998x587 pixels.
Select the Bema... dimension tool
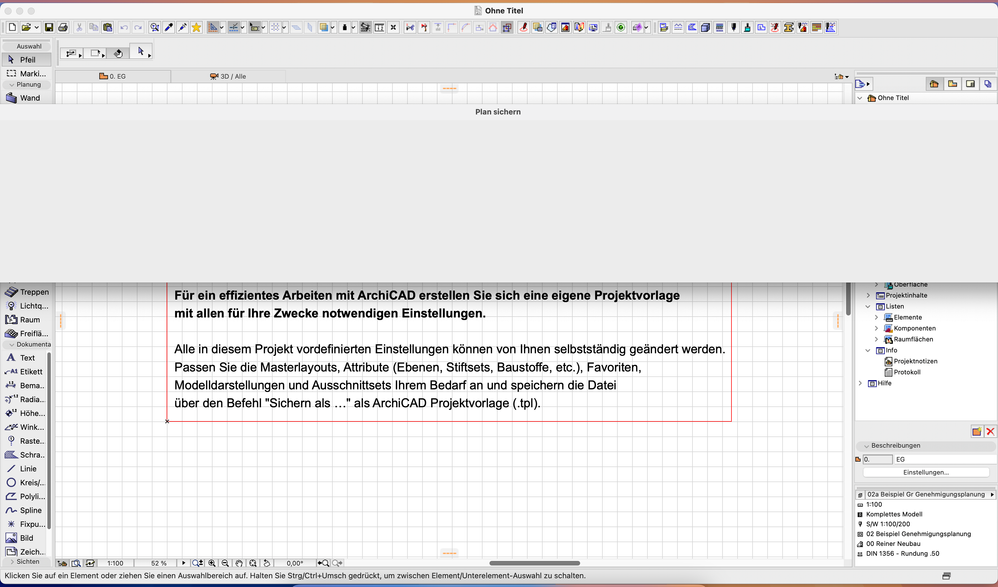pos(24,385)
